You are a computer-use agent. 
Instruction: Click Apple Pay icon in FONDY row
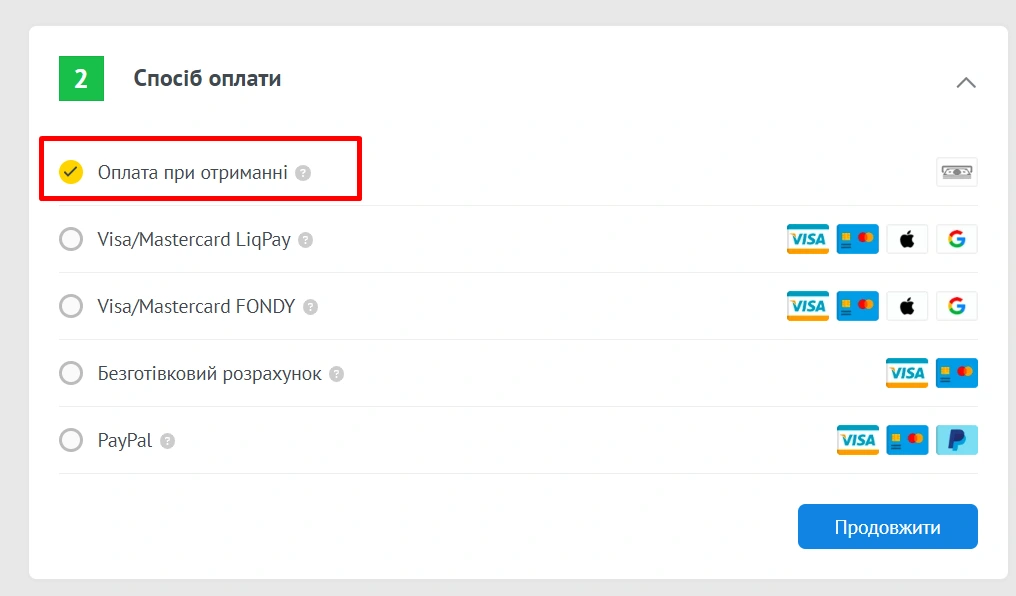click(907, 306)
